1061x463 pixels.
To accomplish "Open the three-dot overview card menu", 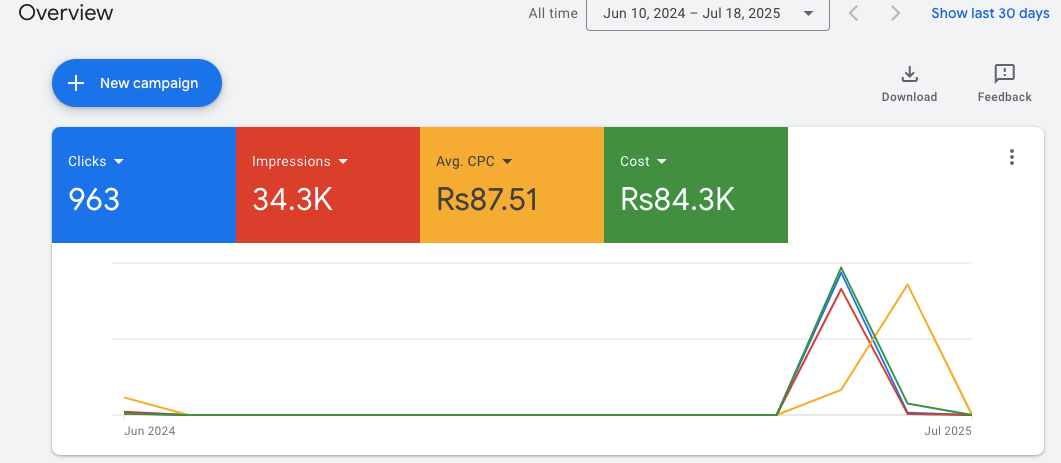I will [x=1012, y=157].
